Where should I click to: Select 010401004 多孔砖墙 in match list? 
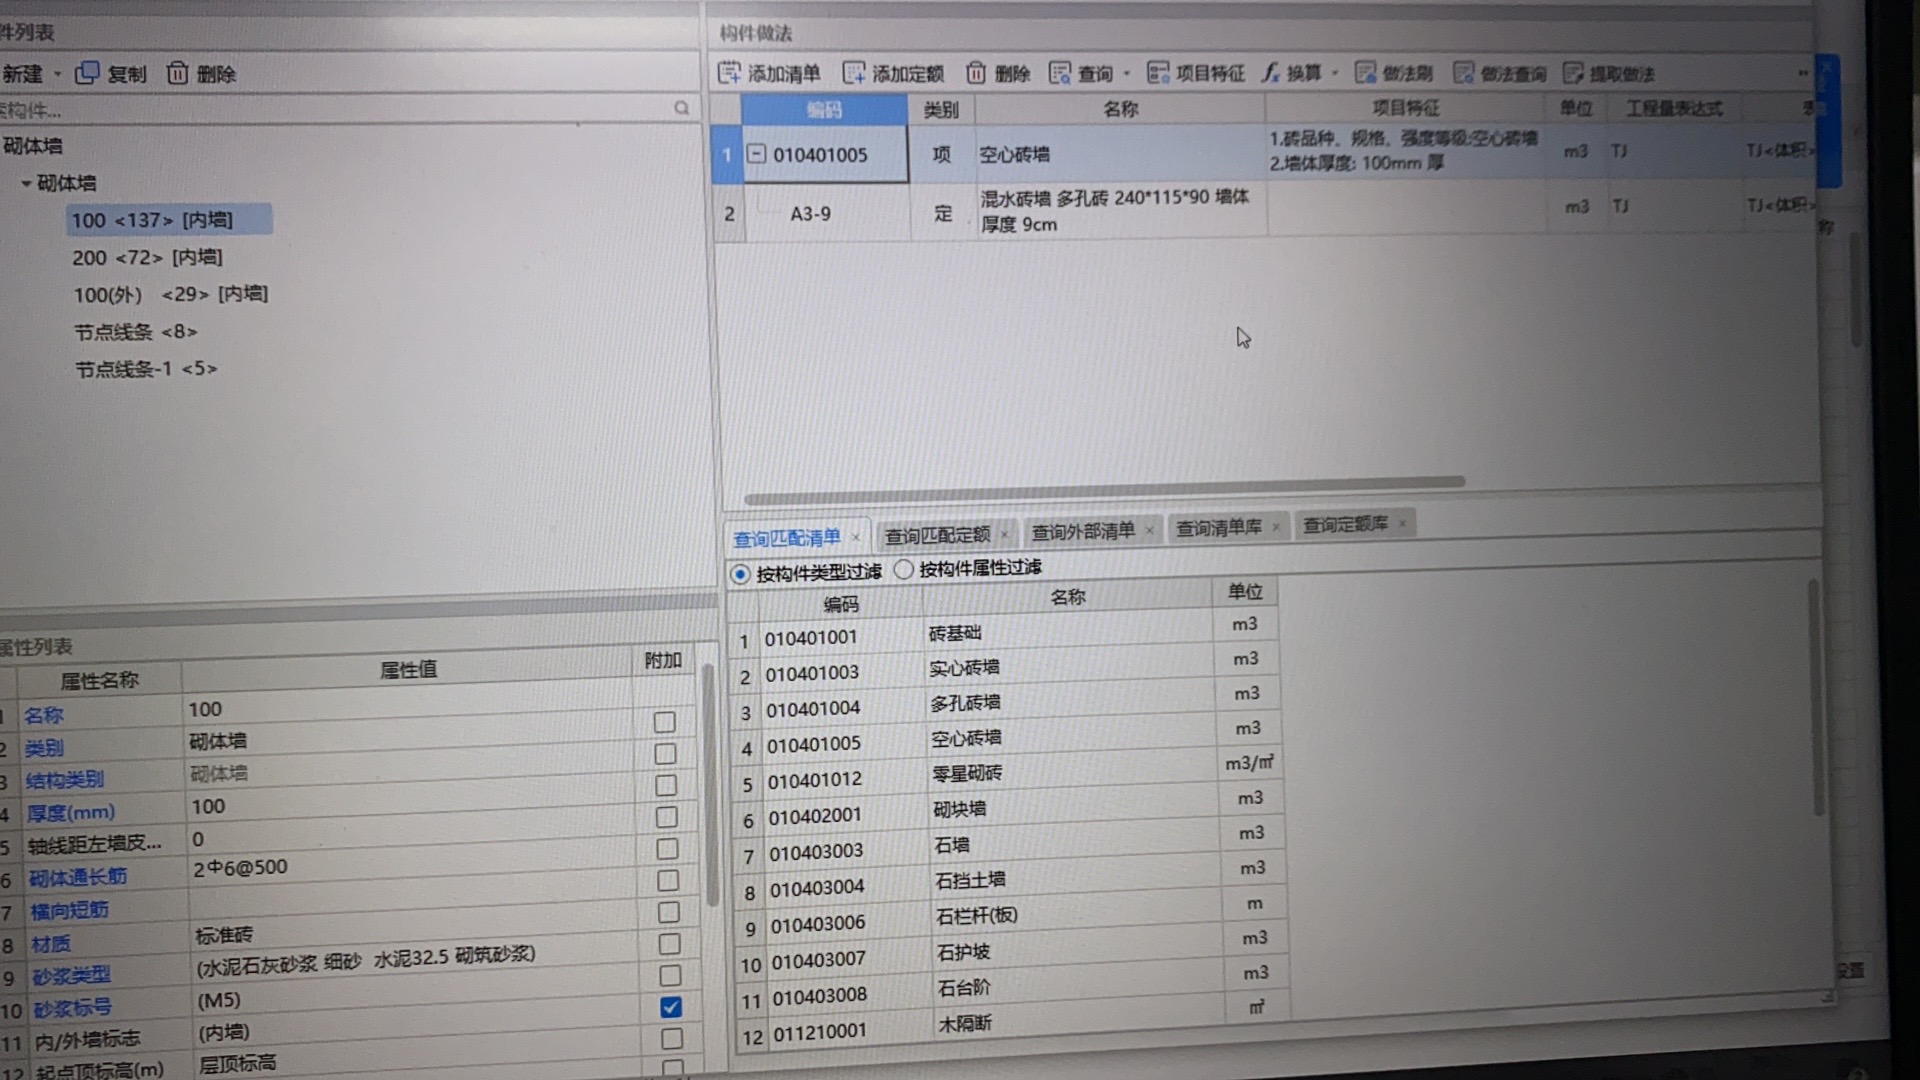click(1004, 702)
